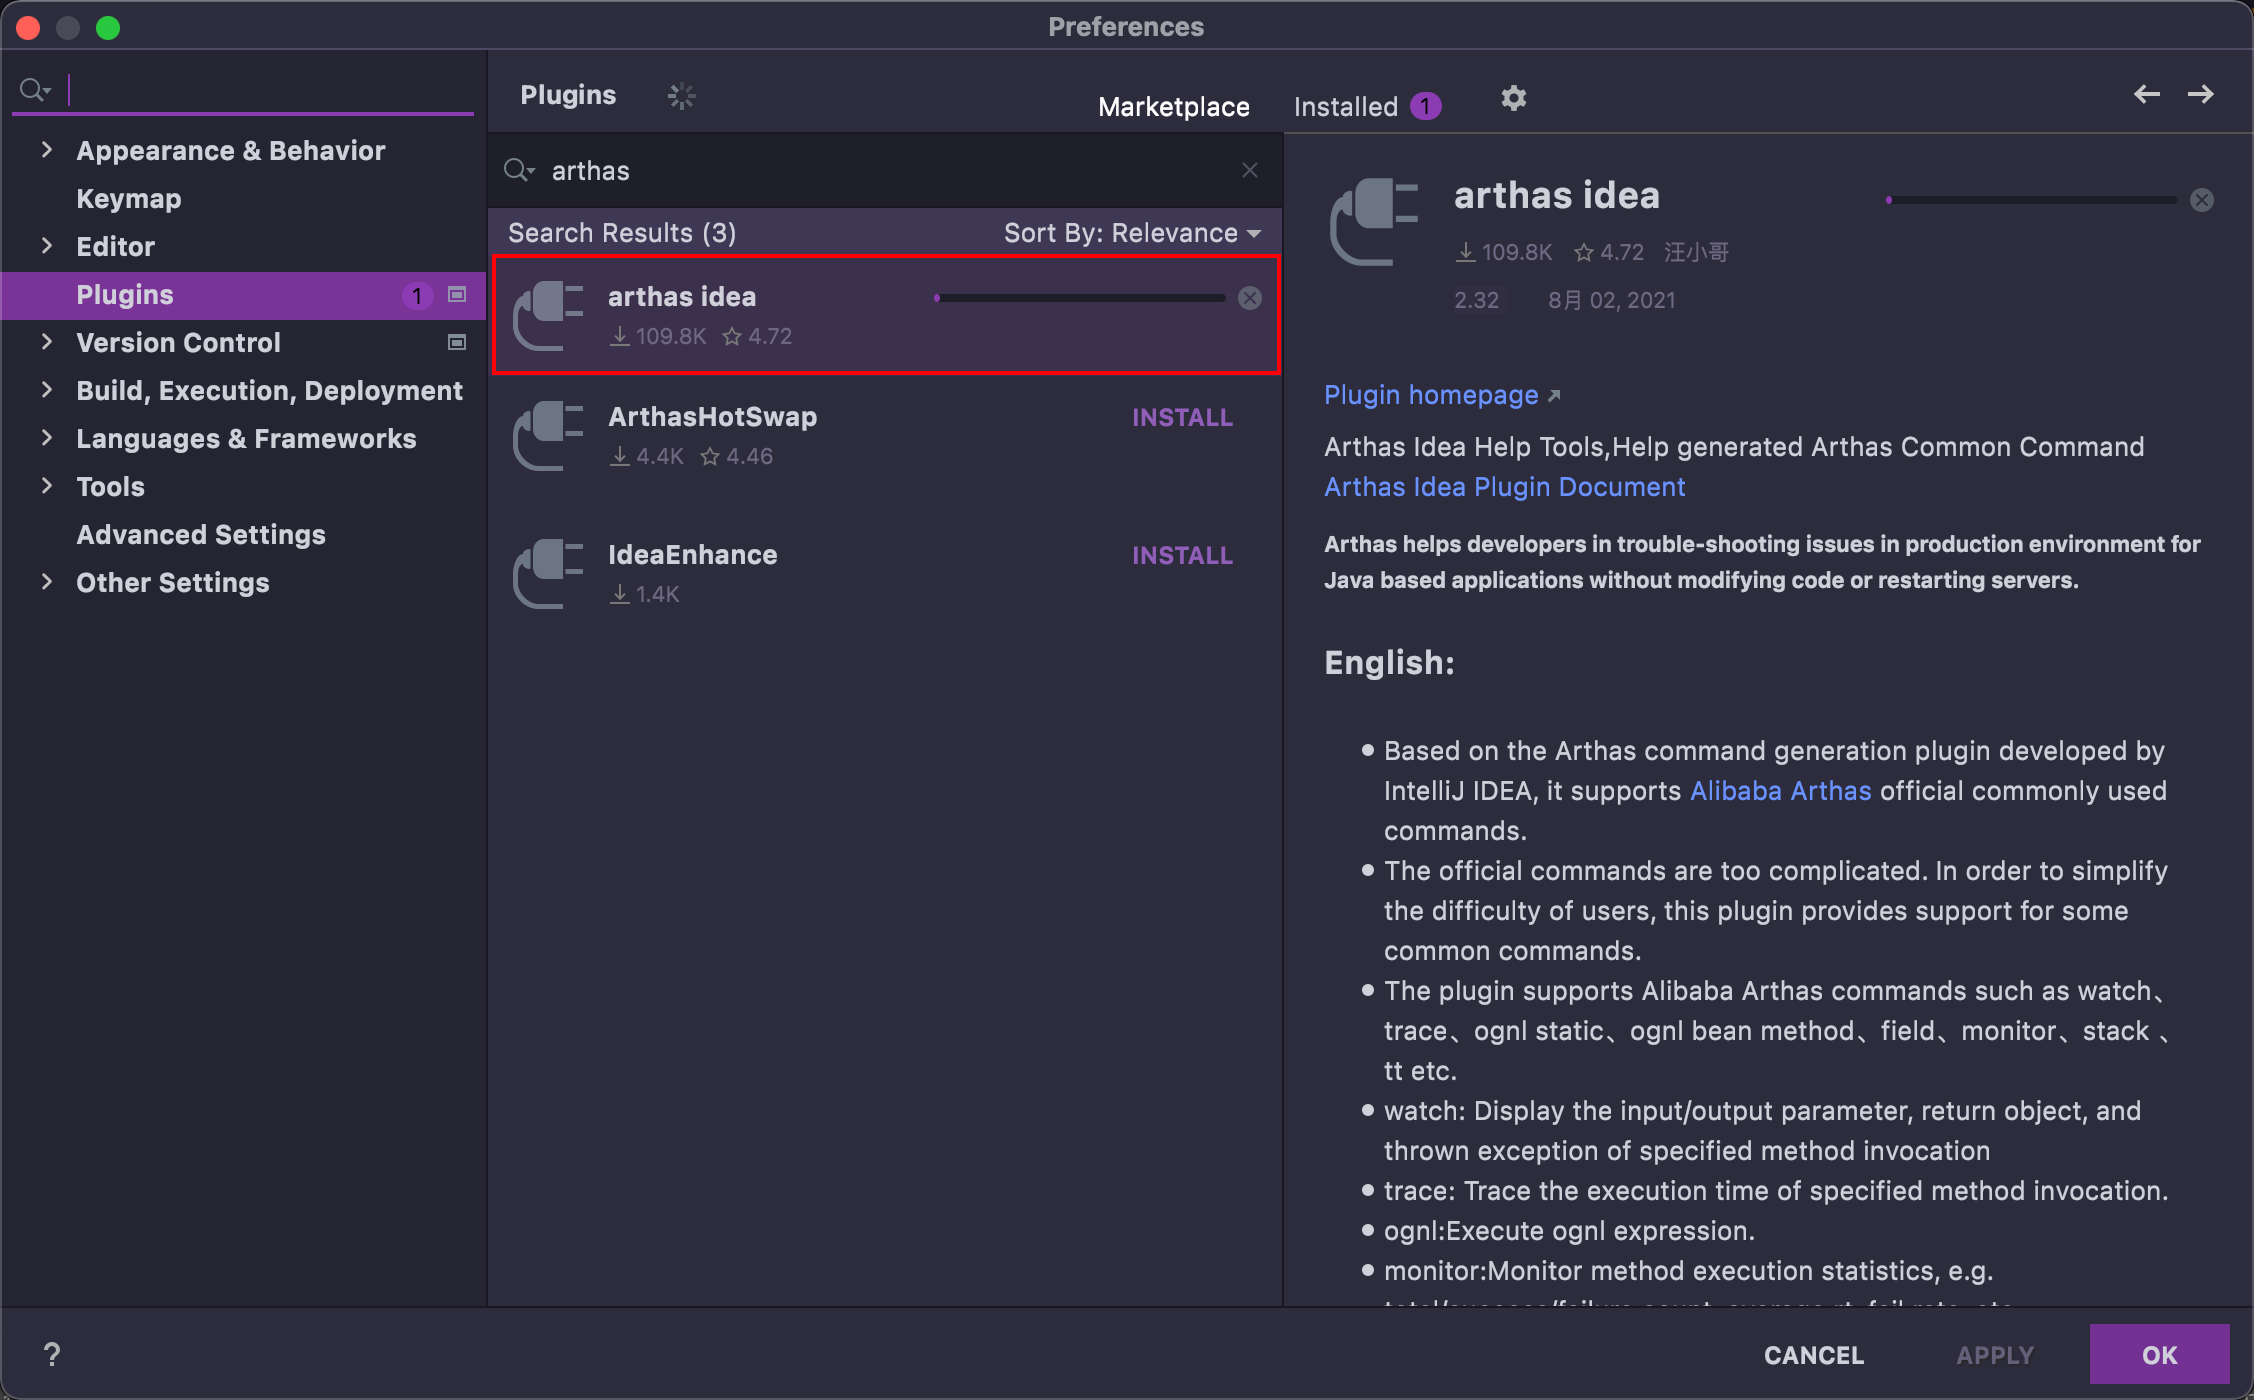The height and width of the screenshot is (1400, 2254).
Task: Click the arthas idea install progress bar
Action: pyautogui.click(x=1080, y=298)
